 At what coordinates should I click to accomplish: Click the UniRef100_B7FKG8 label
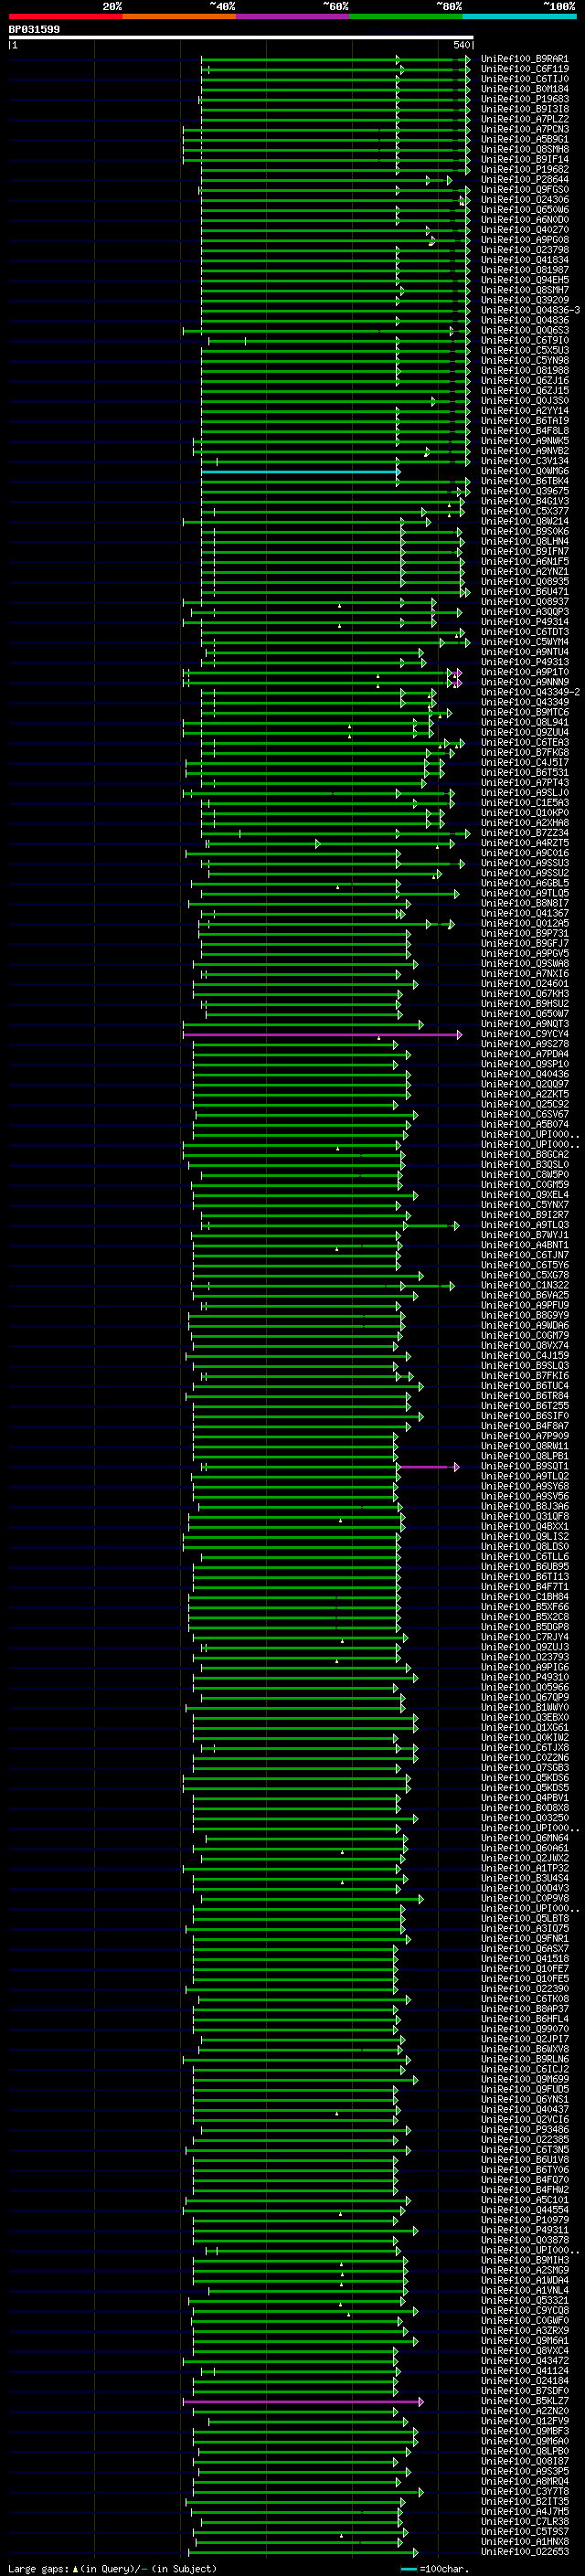525,753
